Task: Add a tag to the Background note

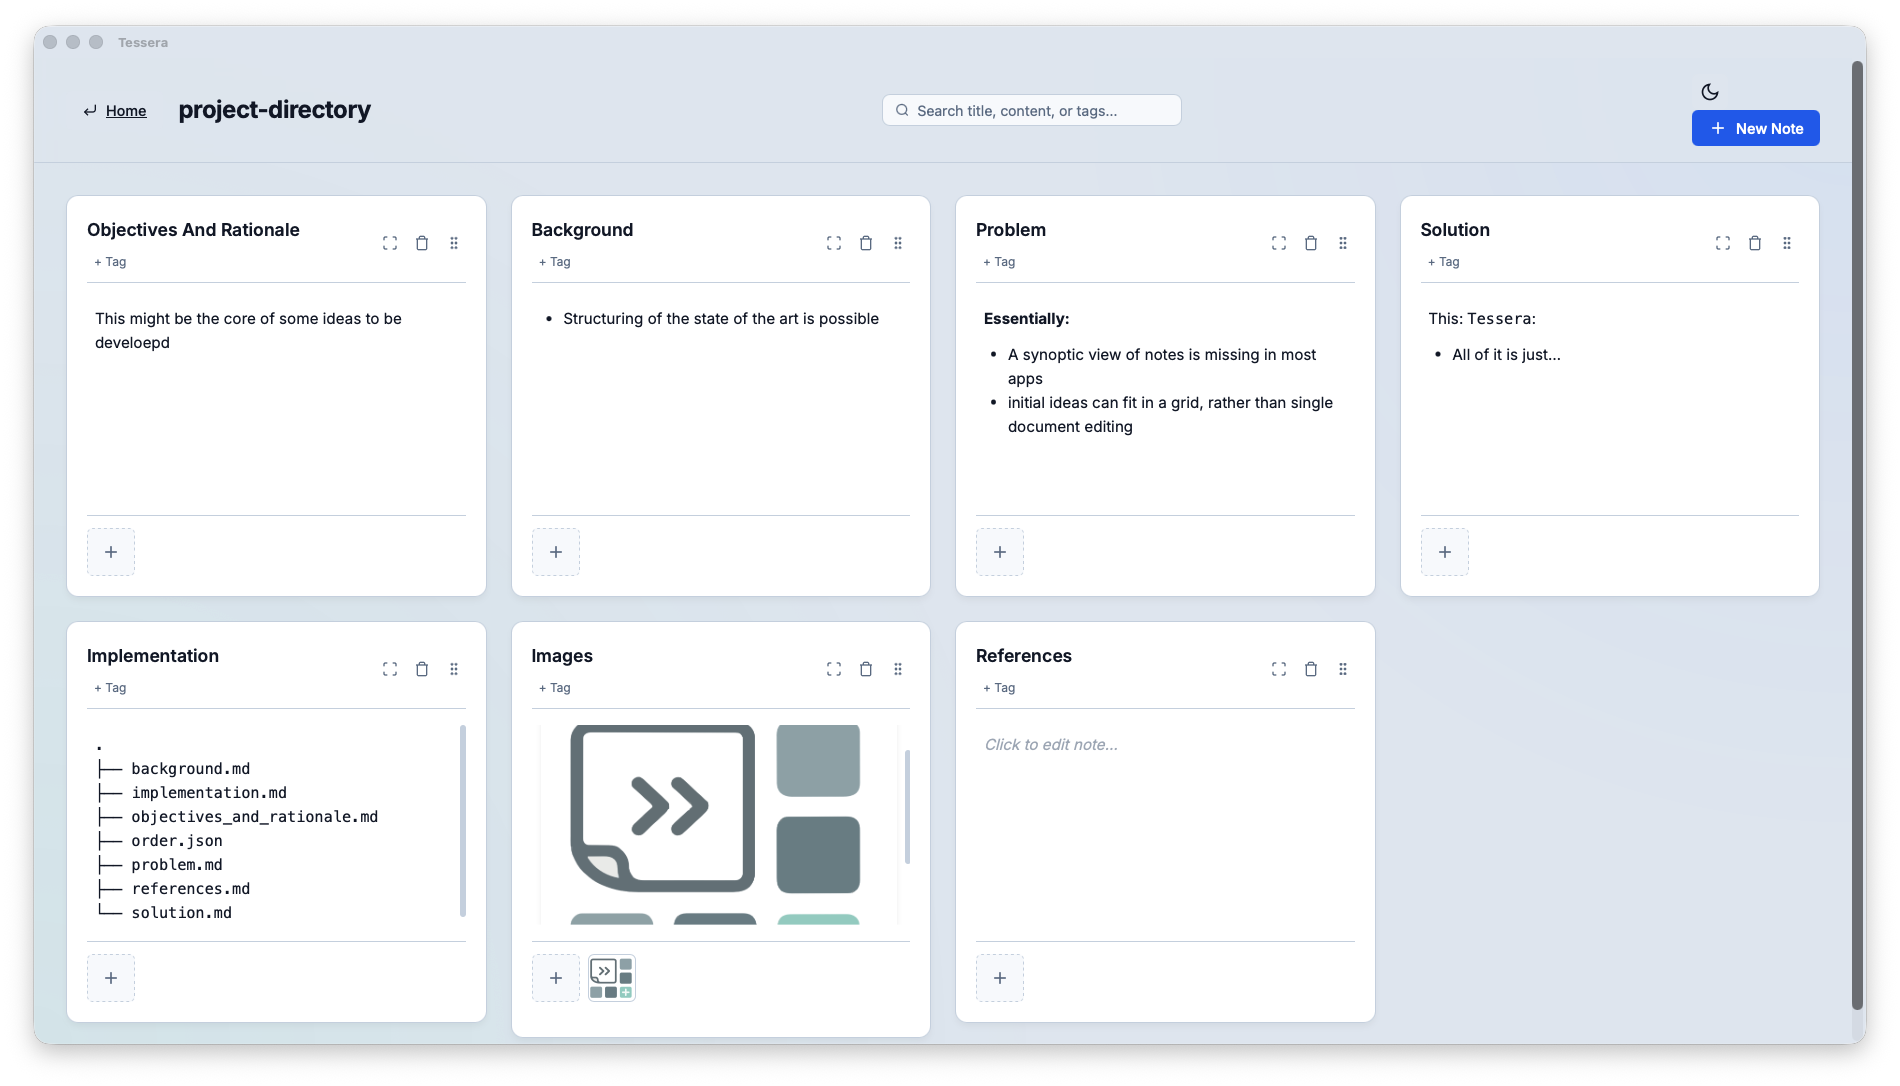Action: pyautogui.click(x=554, y=262)
